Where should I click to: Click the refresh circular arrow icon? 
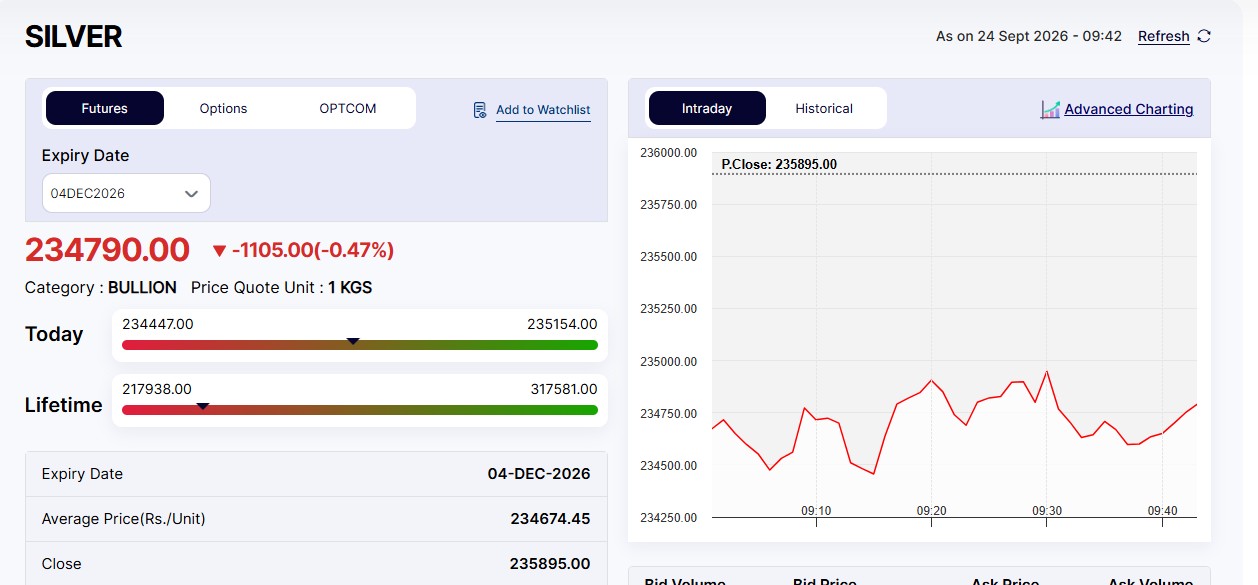(1204, 36)
